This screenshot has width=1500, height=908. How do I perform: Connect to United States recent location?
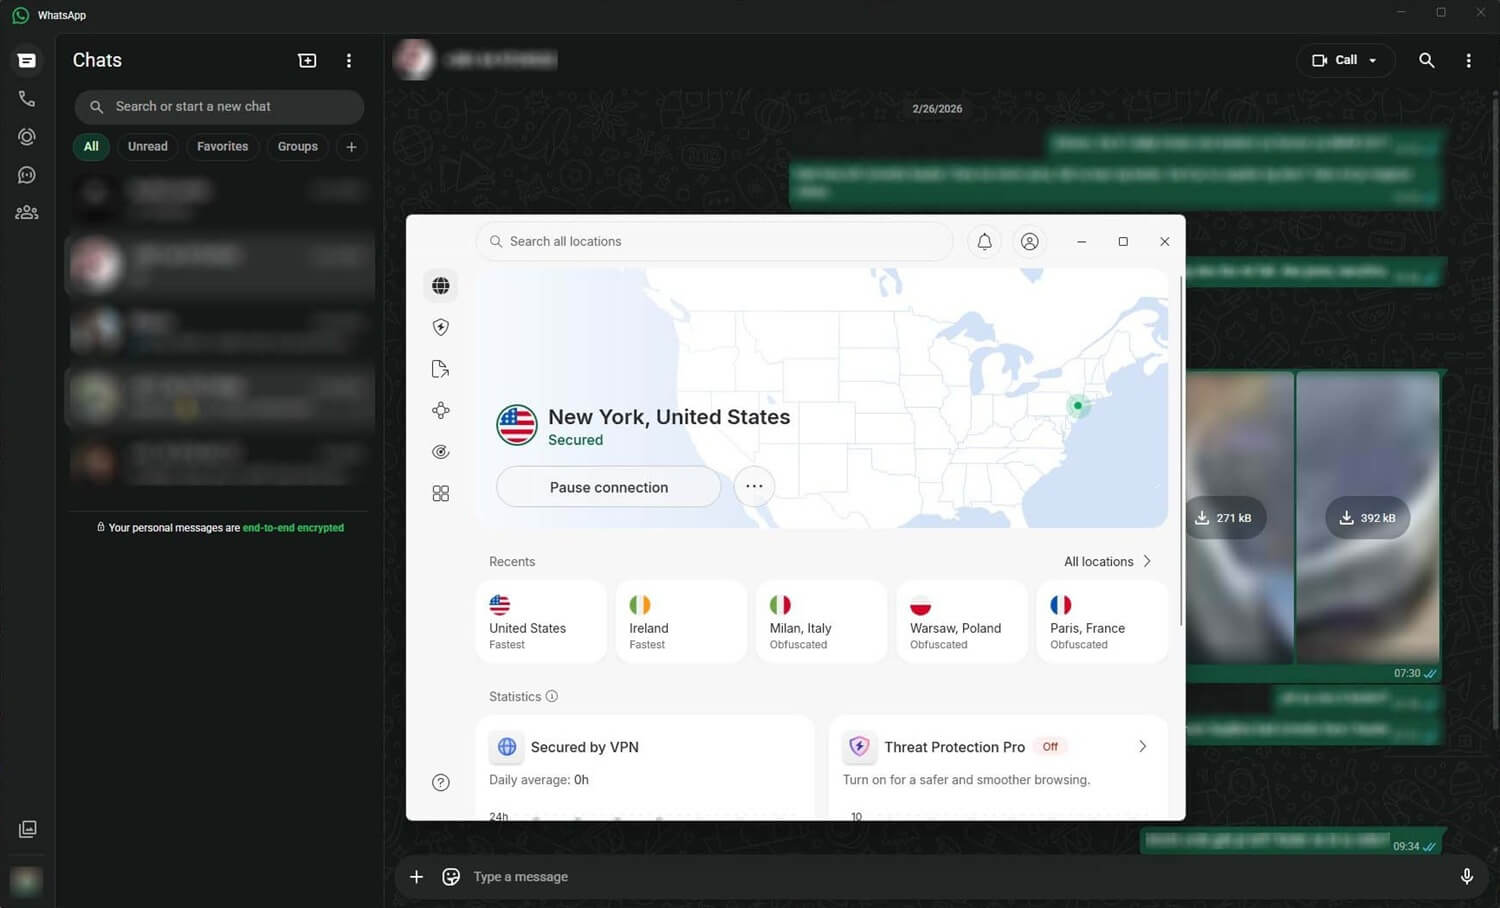pyautogui.click(x=541, y=622)
